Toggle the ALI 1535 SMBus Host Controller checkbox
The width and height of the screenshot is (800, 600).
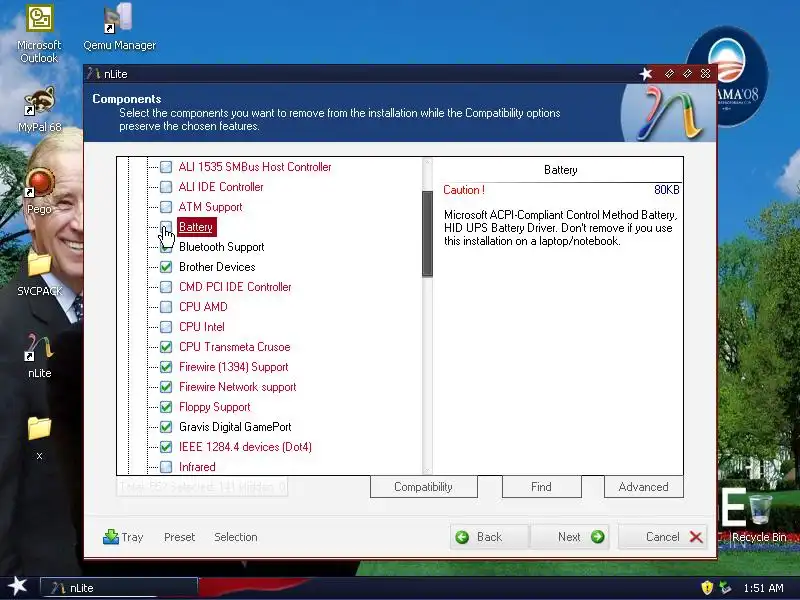pos(166,167)
